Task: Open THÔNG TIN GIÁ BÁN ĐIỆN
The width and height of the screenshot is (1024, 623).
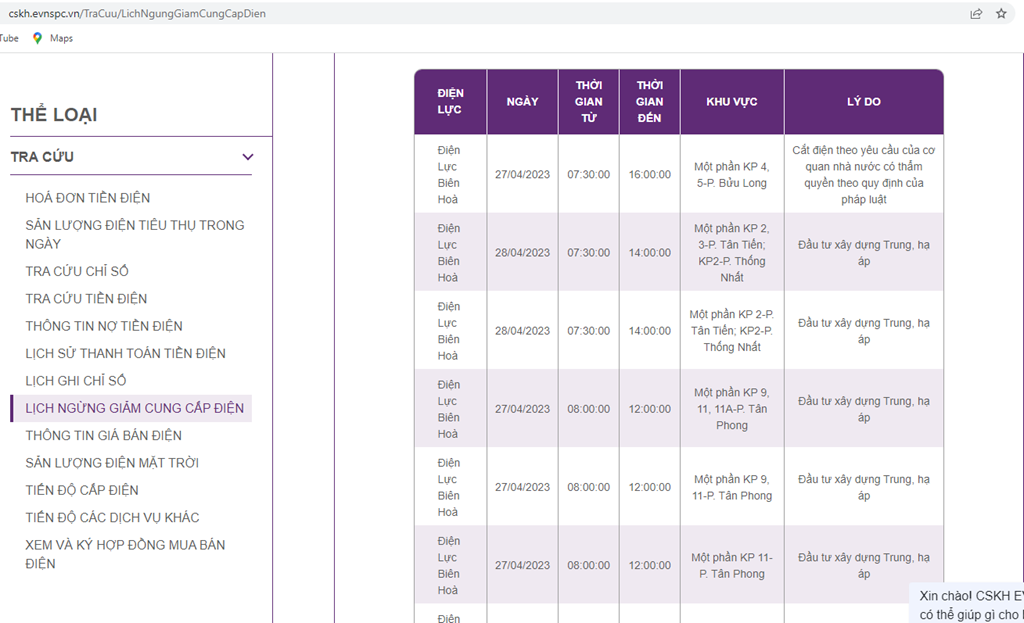Action: tap(104, 436)
